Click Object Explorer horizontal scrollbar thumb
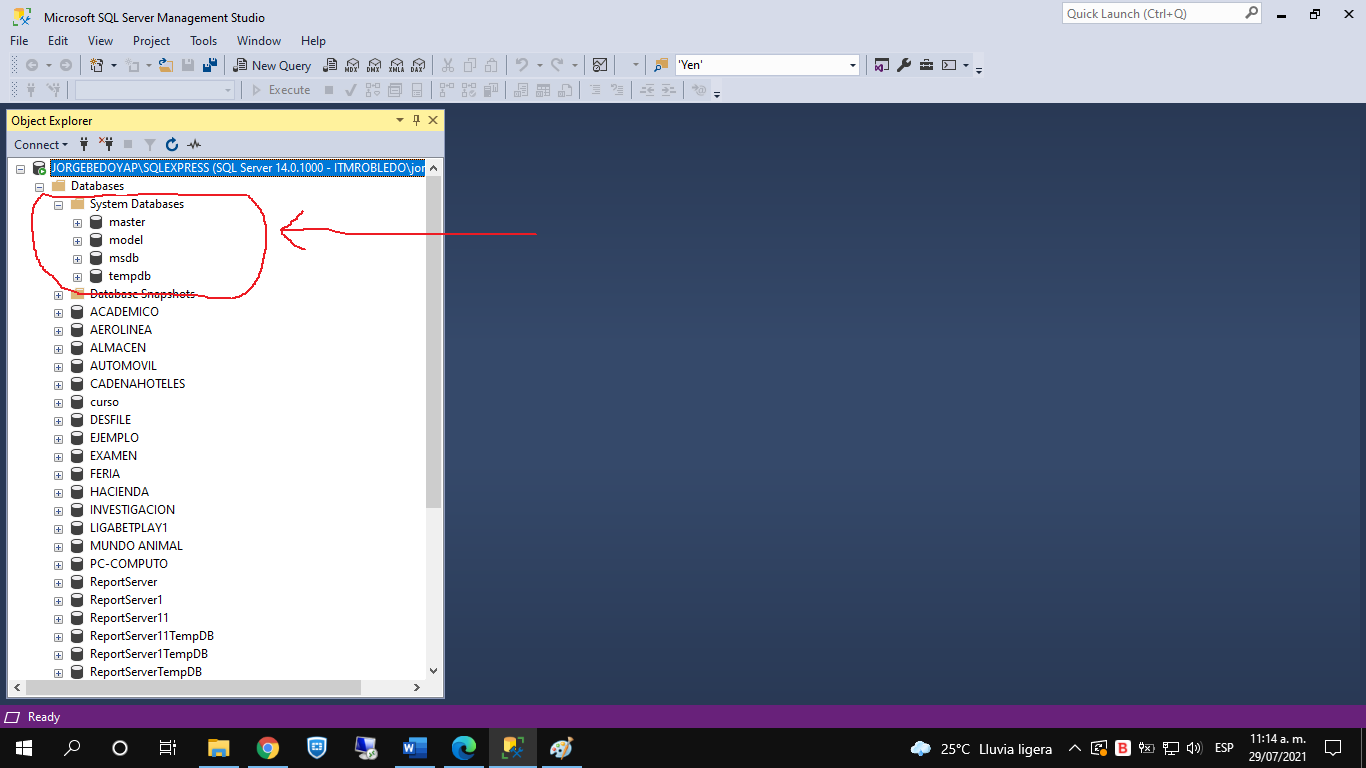Image resolution: width=1366 pixels, height=768 pixels. click(x=193, y=687)
